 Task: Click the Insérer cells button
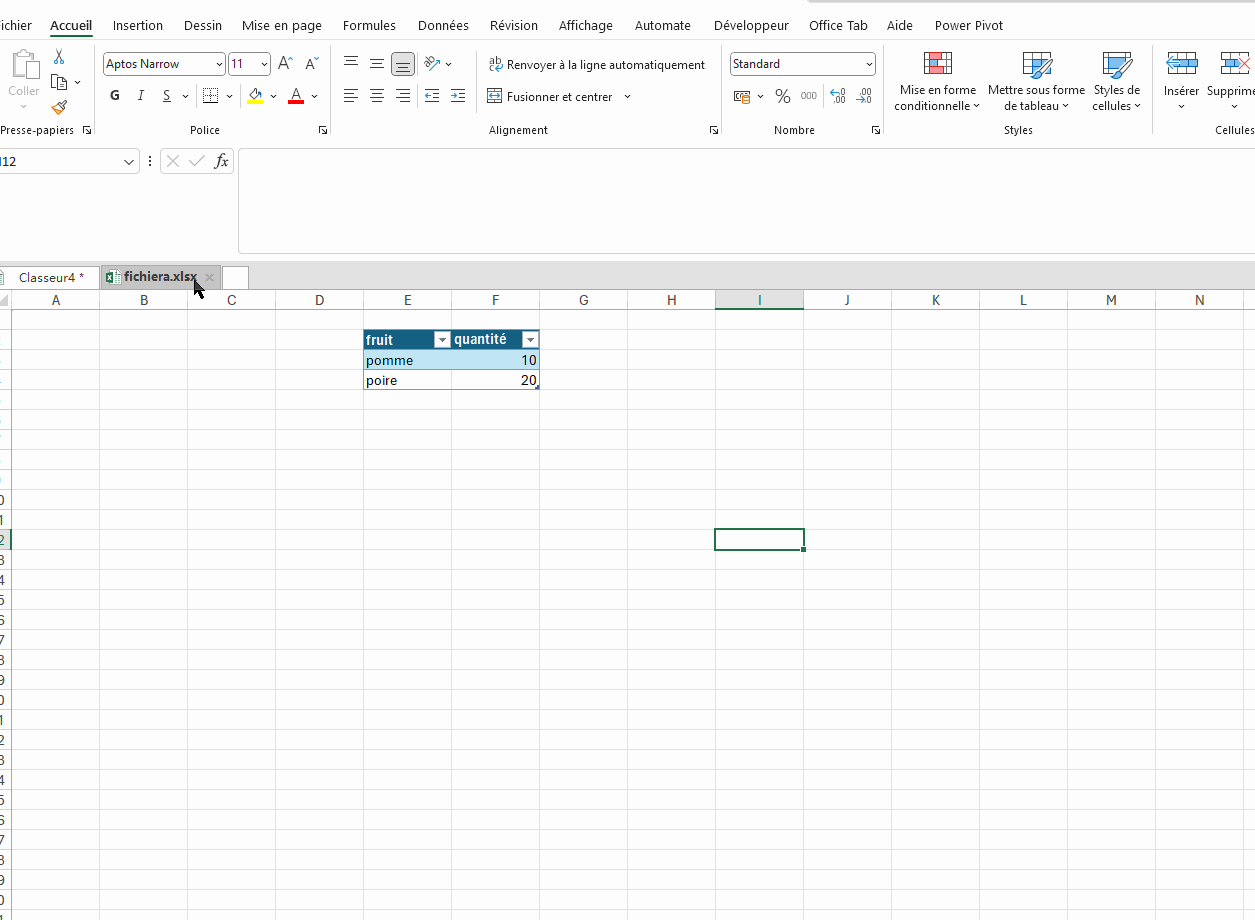(x=1181, y=82)
